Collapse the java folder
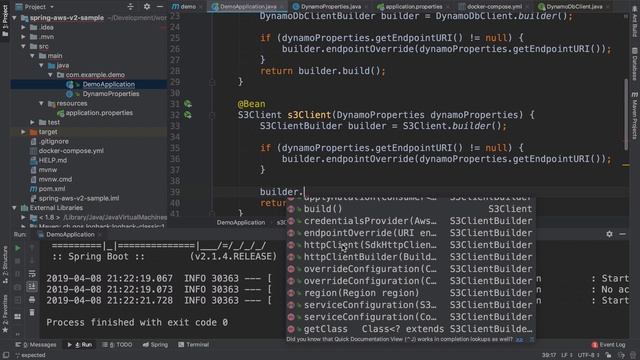Image resolution: width=640 pixels, height=360 pixels. pos(41,65)
